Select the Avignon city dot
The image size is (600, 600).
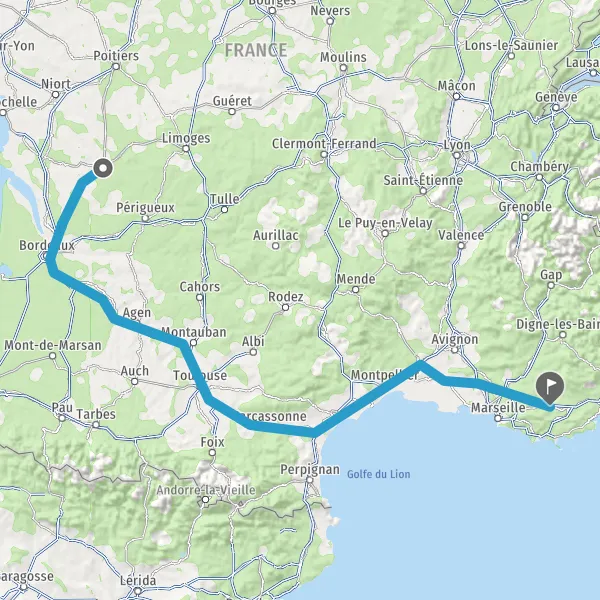click(455, 350)
